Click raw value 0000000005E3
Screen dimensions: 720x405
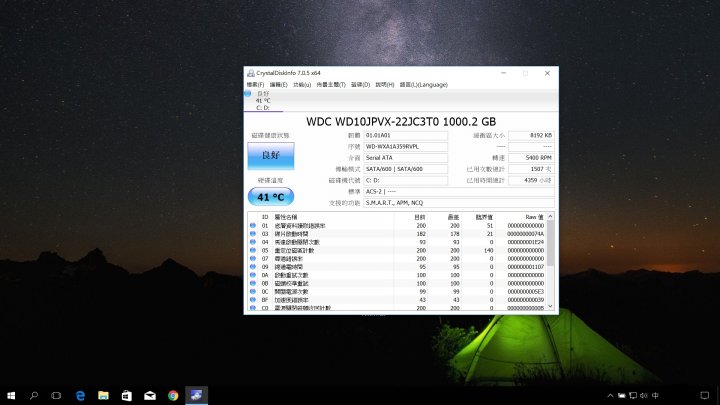click(x=525, y=292)
